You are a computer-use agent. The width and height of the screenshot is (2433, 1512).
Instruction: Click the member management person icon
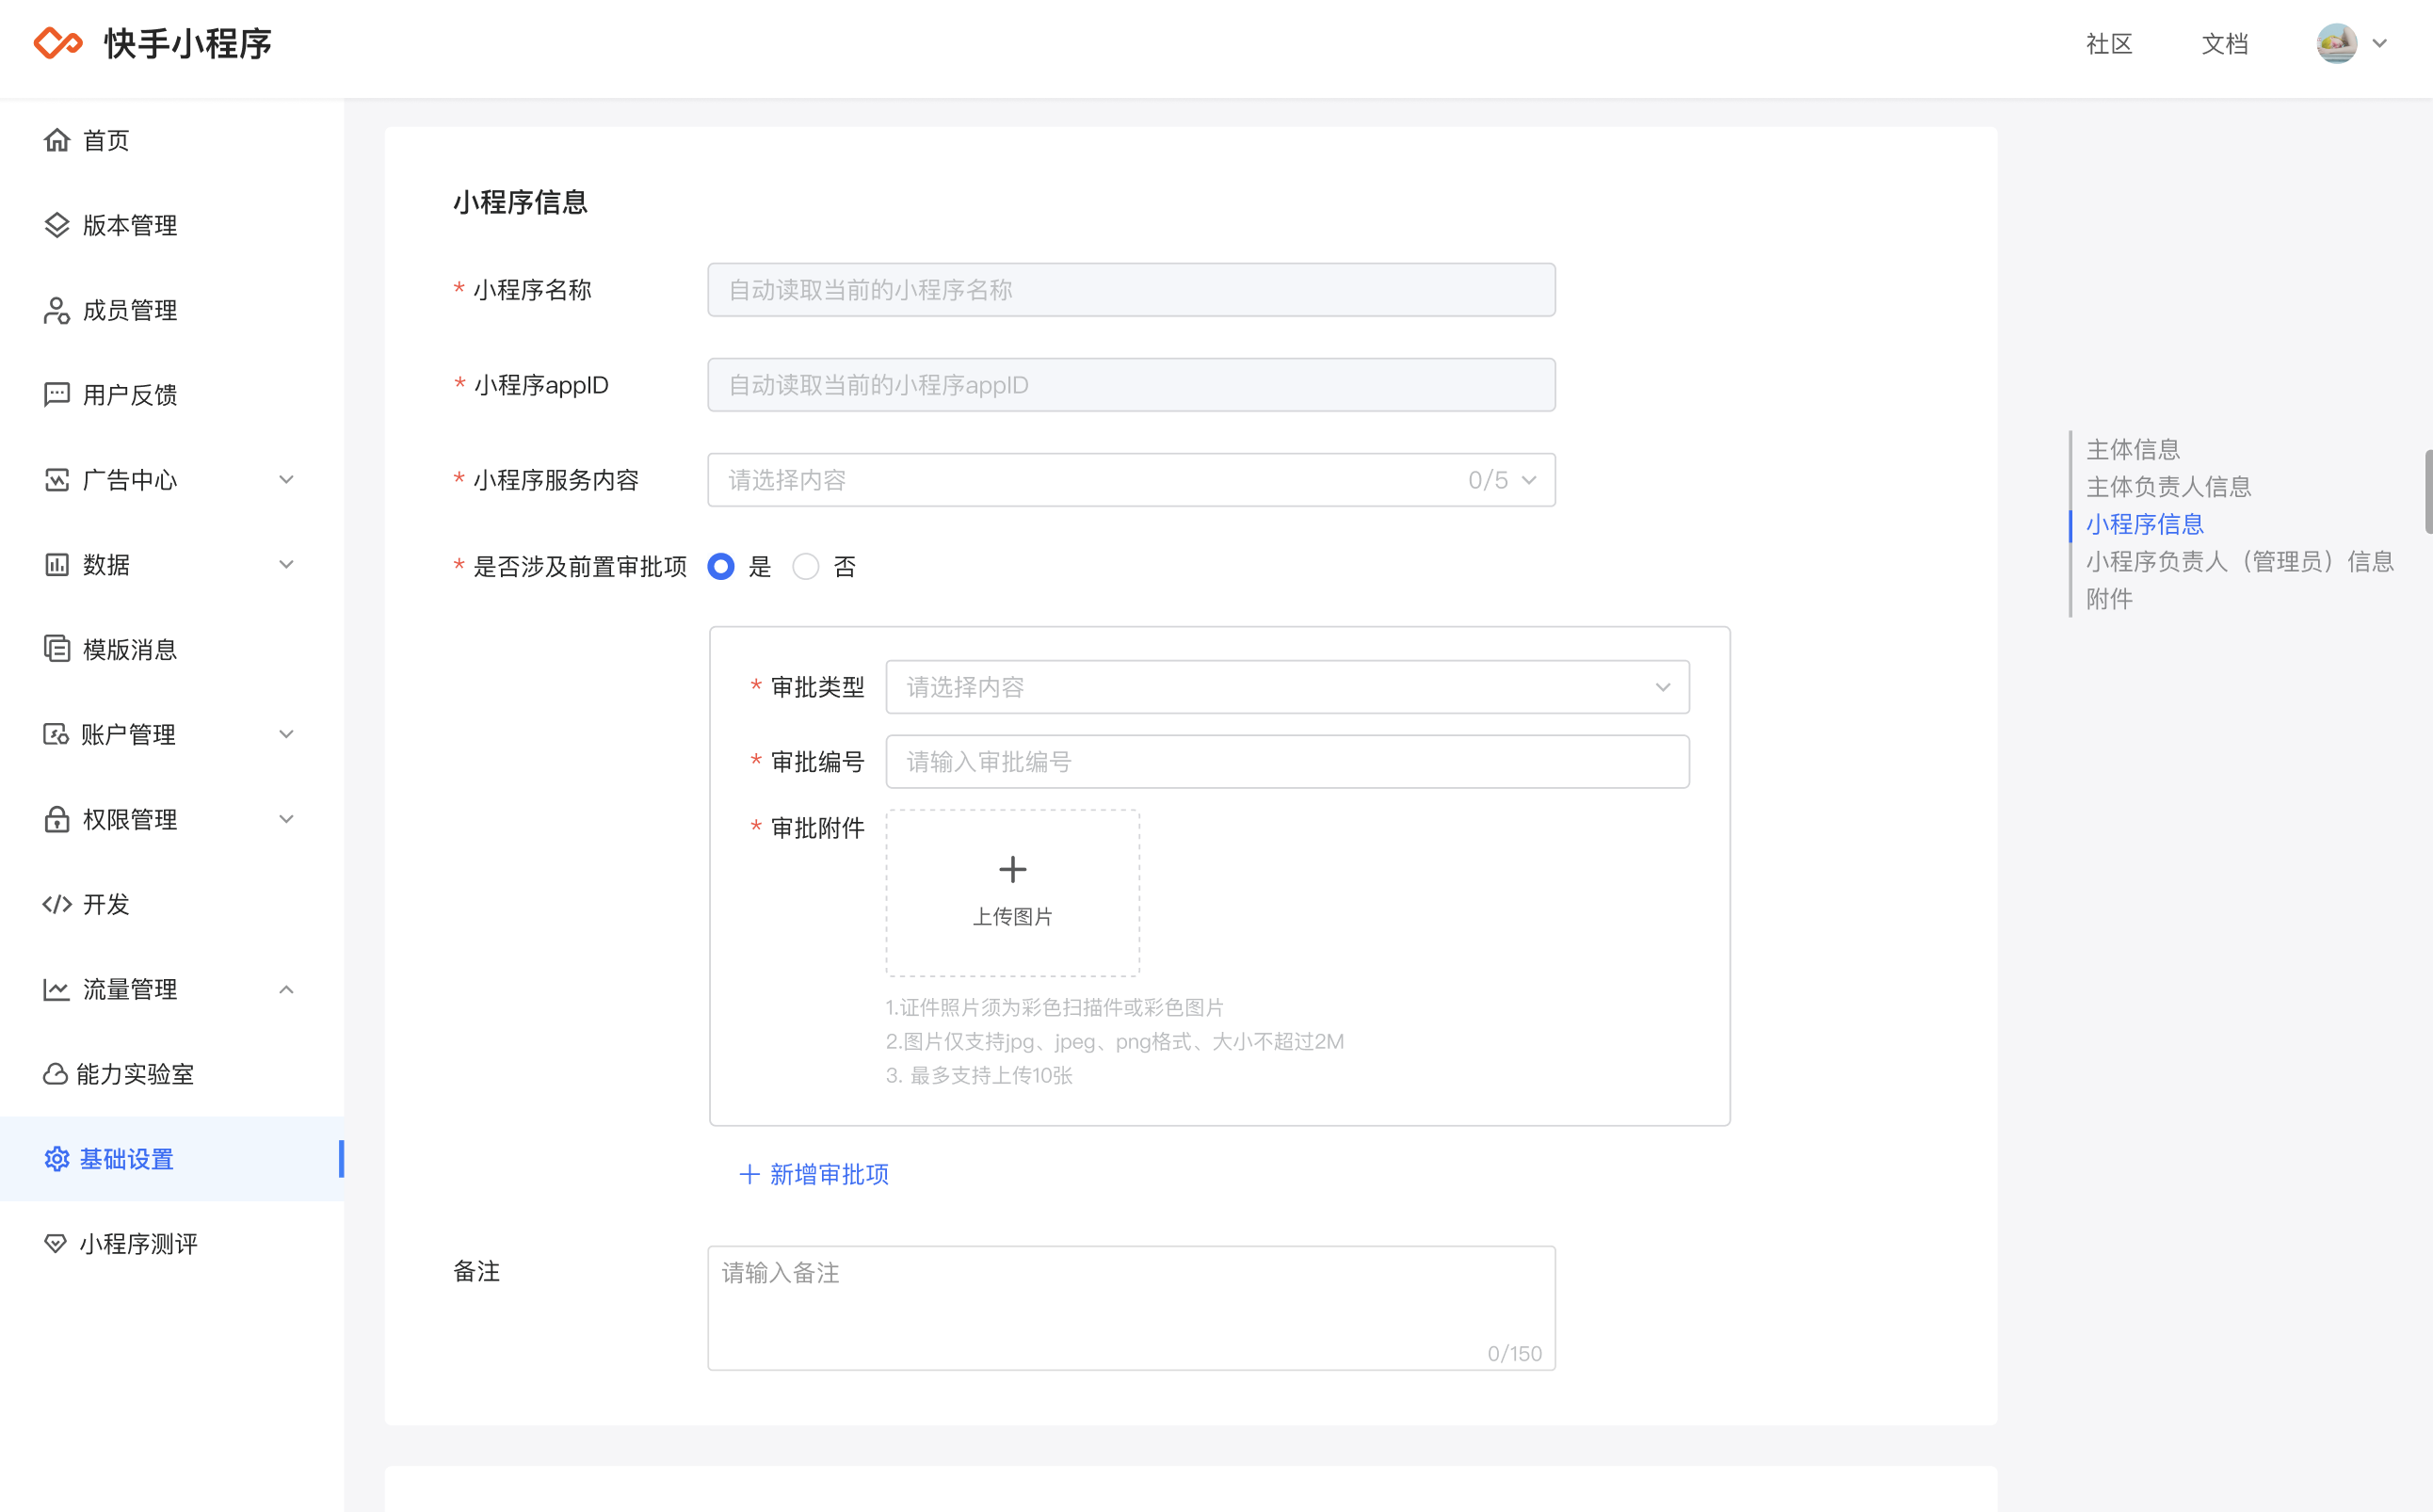coord(57,310)
